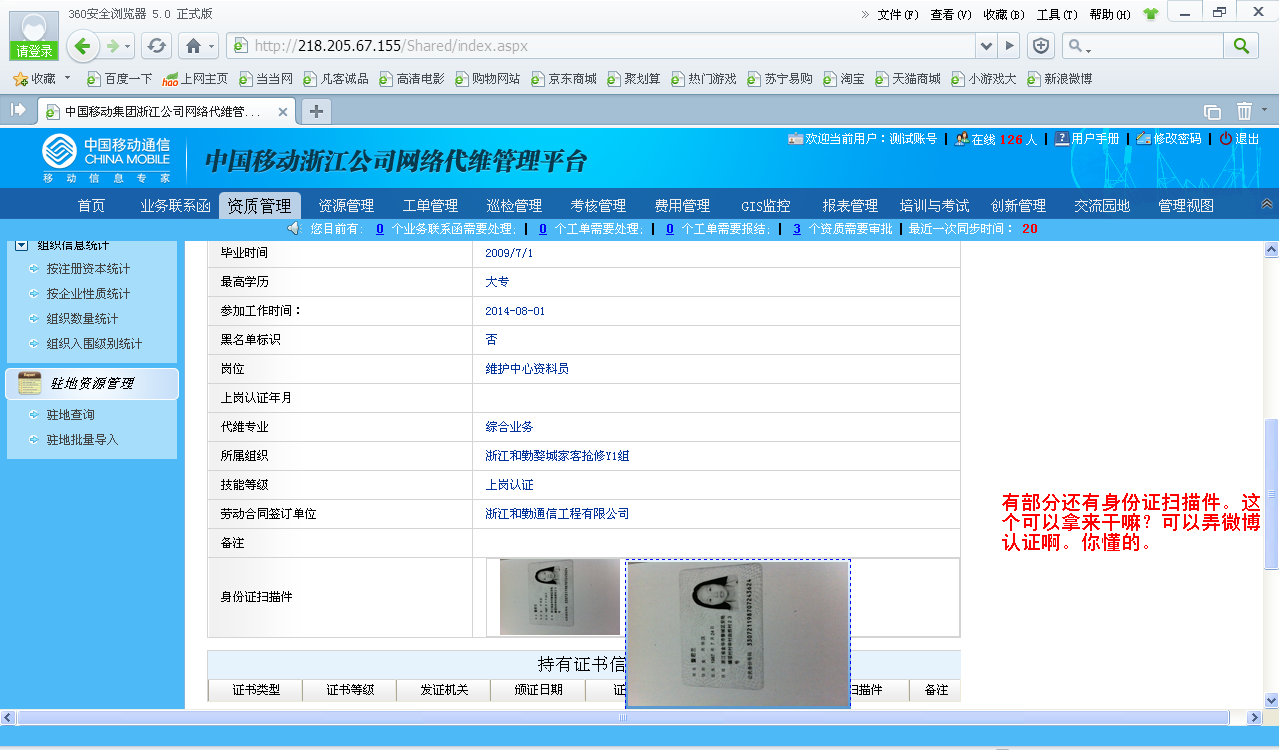This screenshot has width=1279, height=750.
Task: Expand the home button dropdown arrow
Action: click(x=212, y=47)
